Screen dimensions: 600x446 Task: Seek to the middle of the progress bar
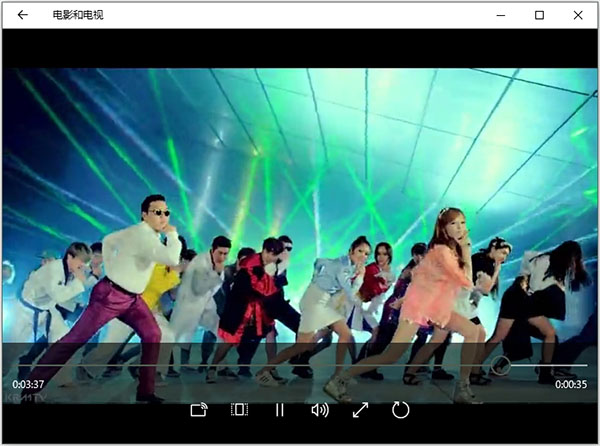point(302,366)
